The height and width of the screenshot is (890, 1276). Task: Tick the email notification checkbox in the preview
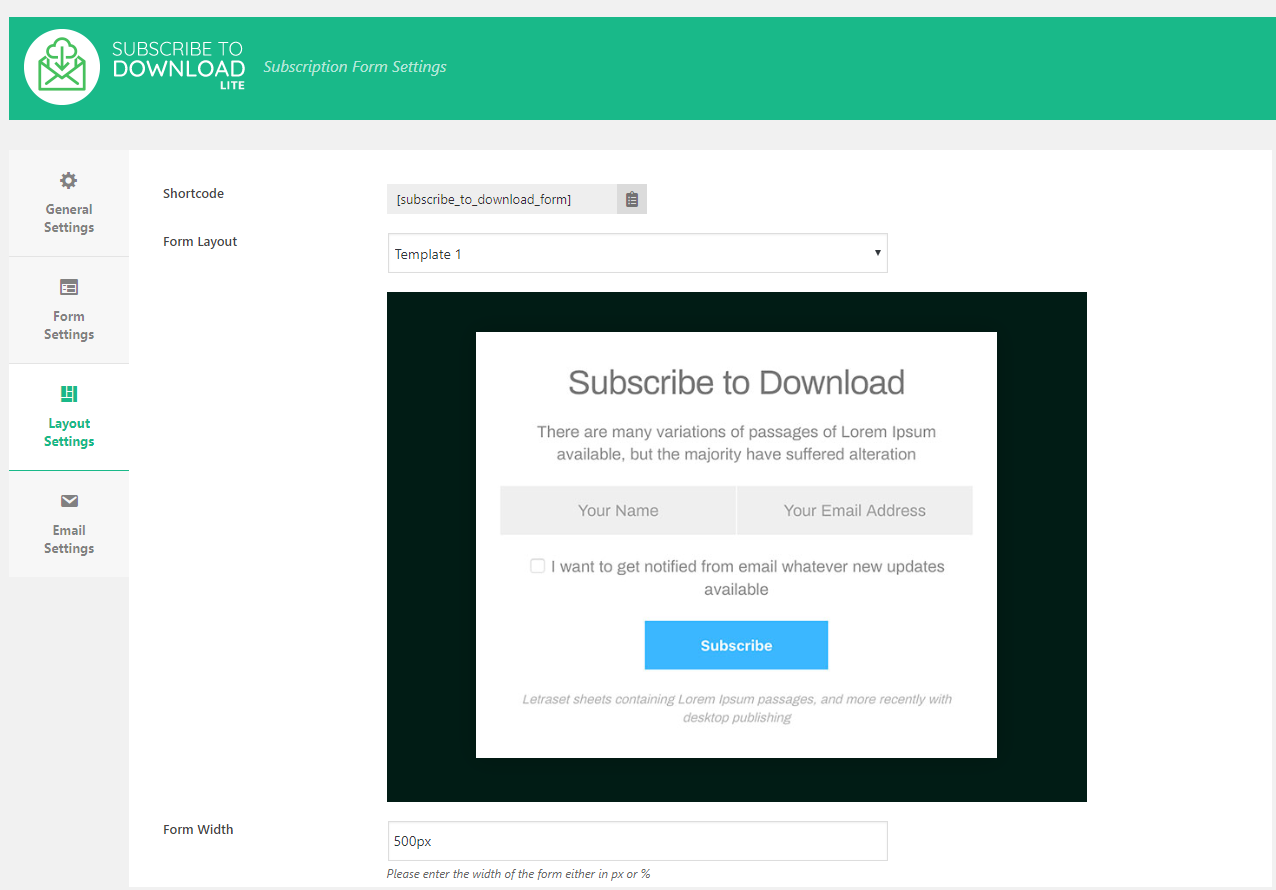pyautogui.click(x=538, y=566)
